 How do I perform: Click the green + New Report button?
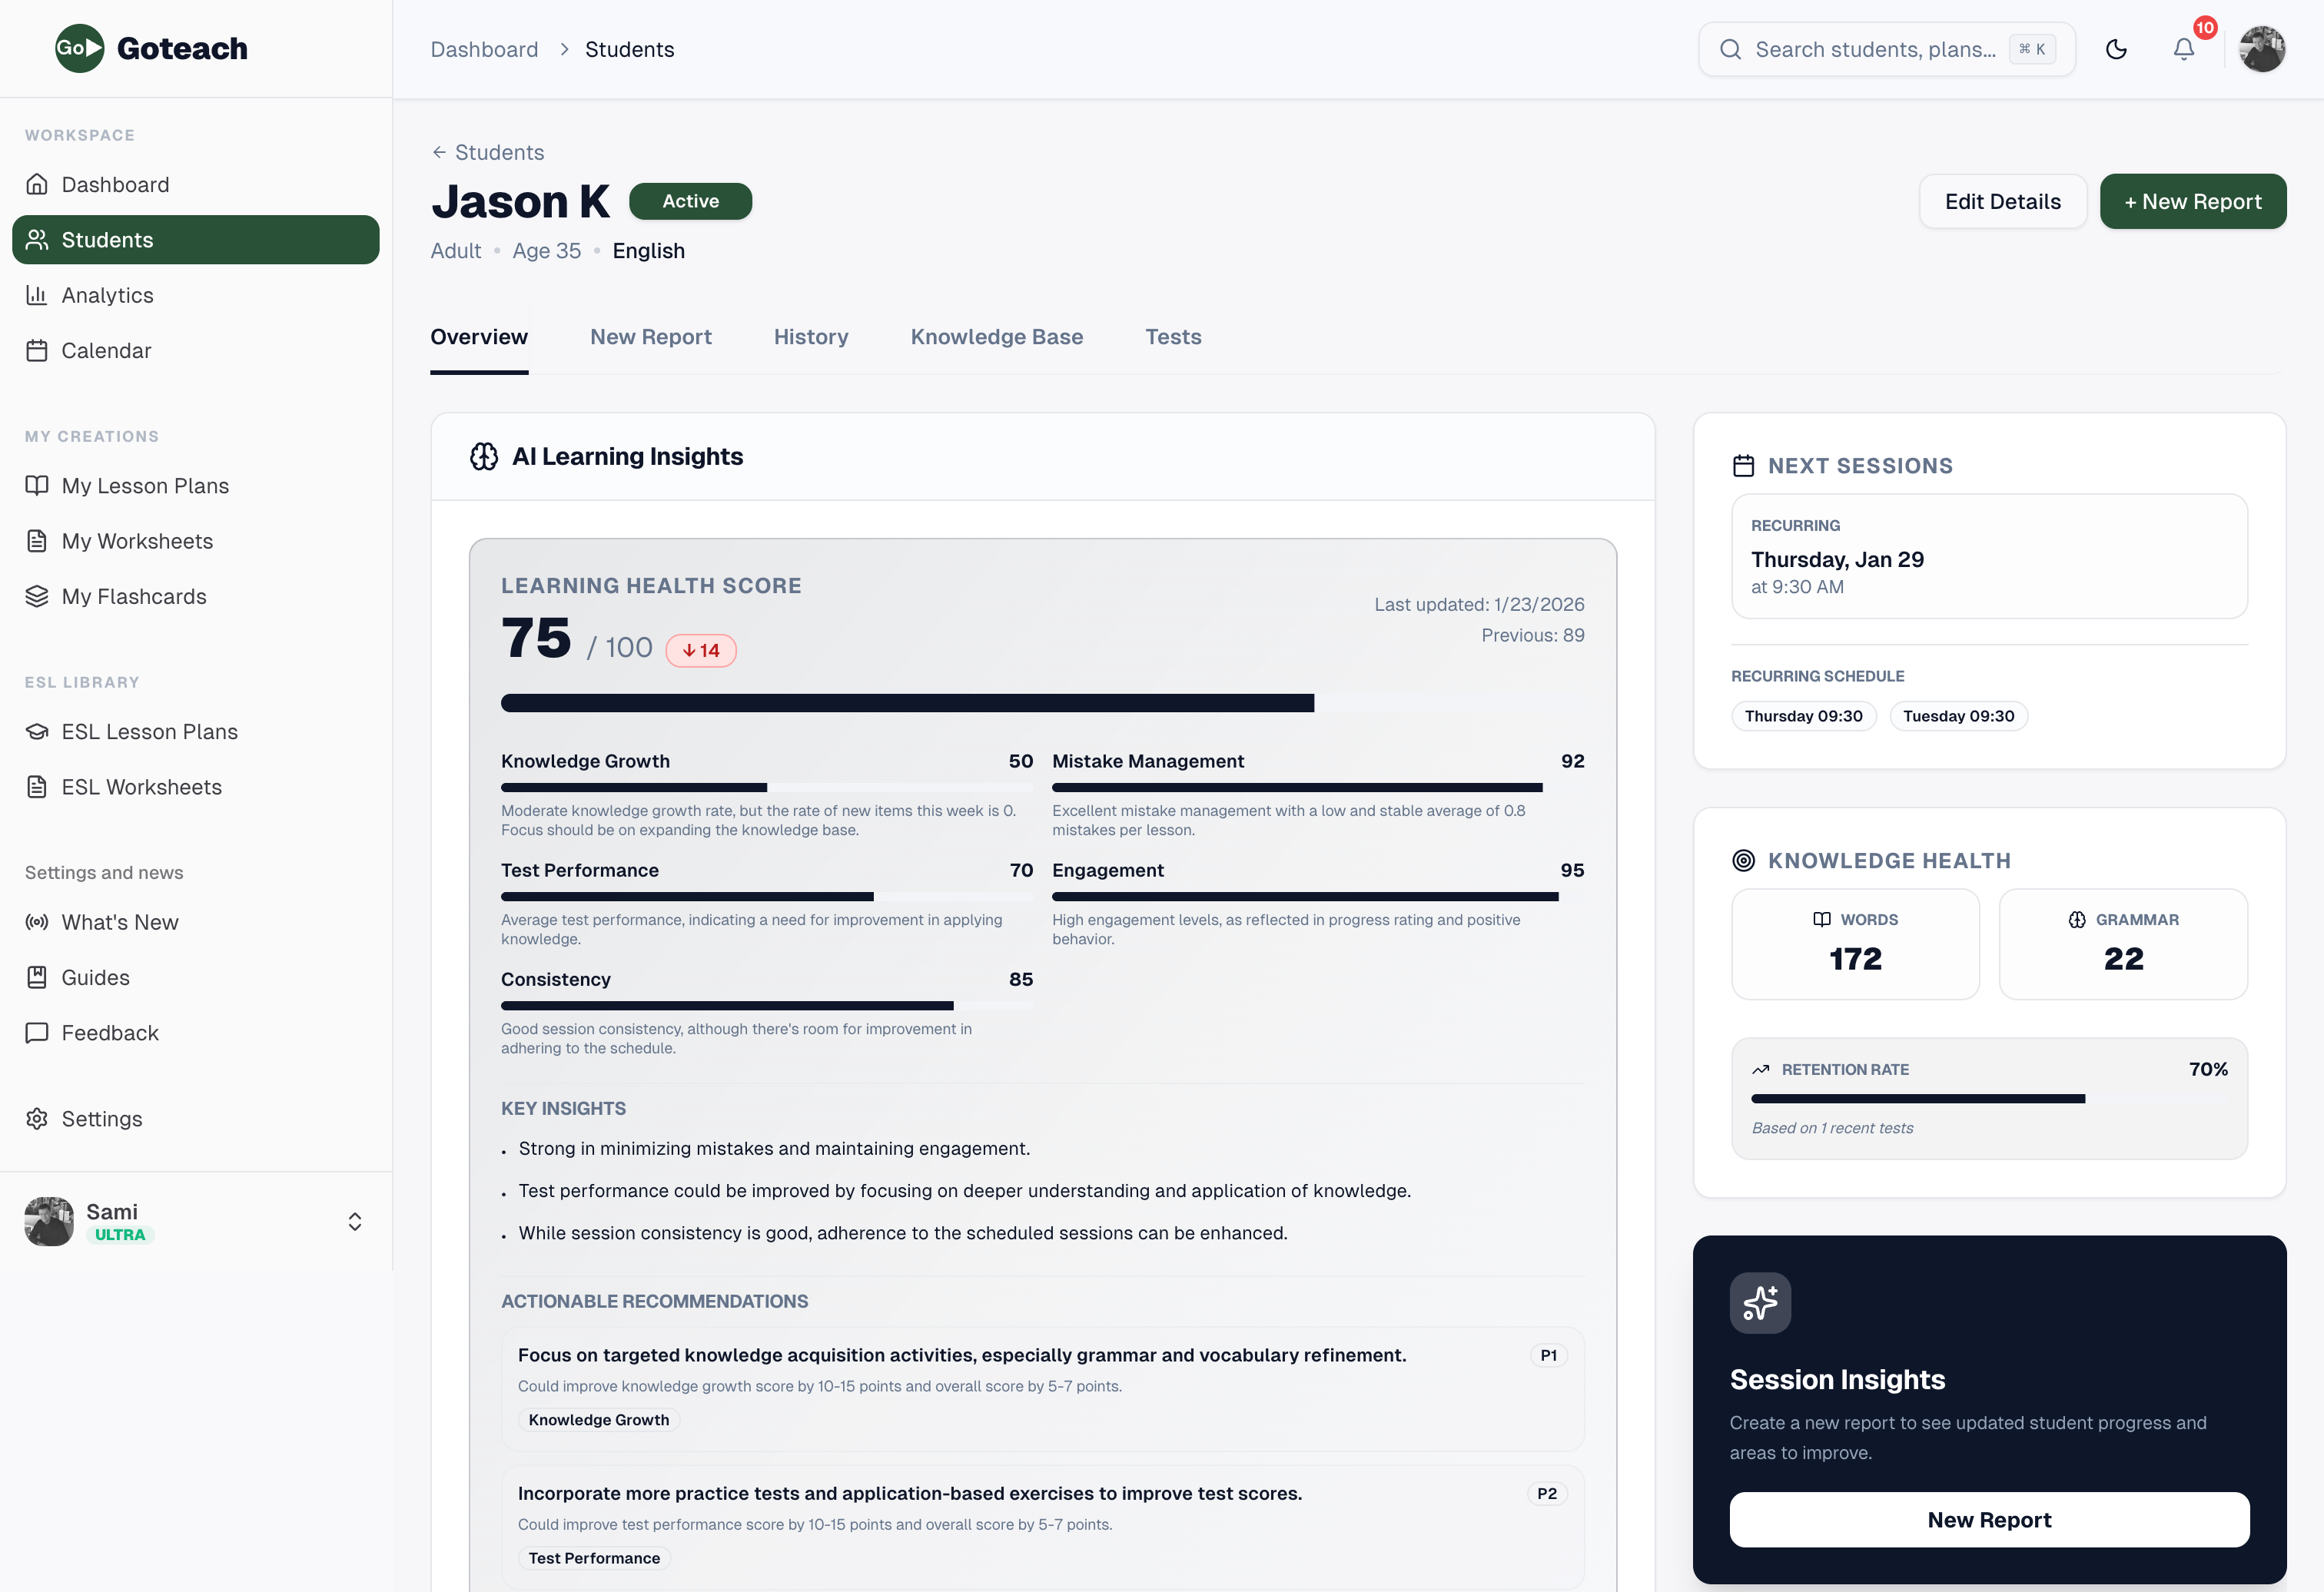[2192, 201]
